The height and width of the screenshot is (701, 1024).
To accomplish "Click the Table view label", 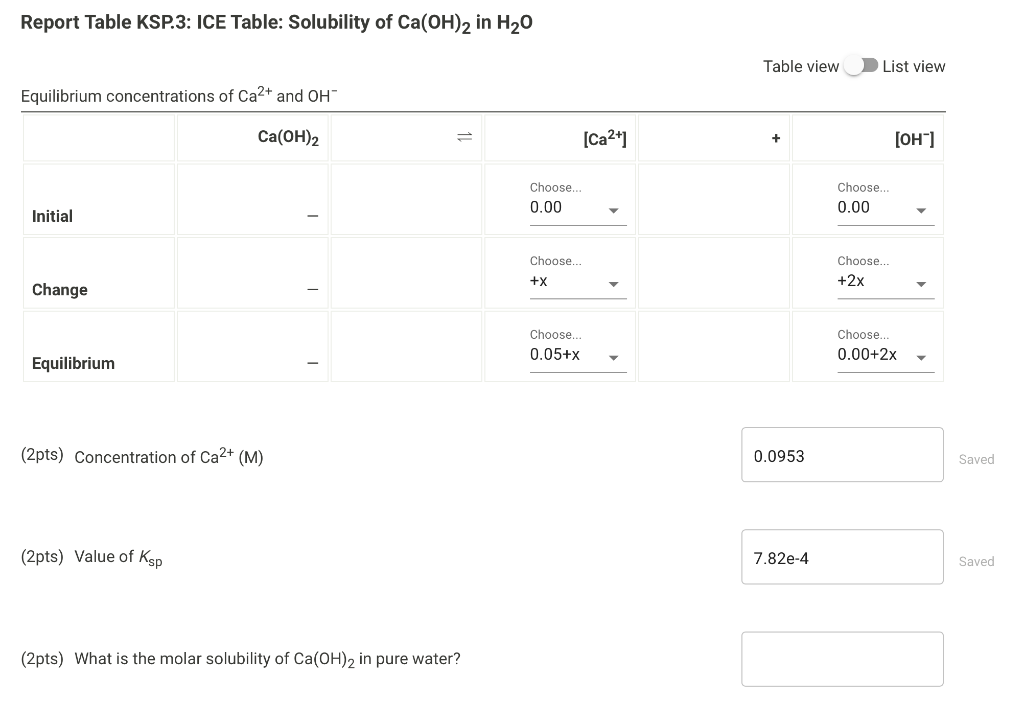I will pos(801,66).
